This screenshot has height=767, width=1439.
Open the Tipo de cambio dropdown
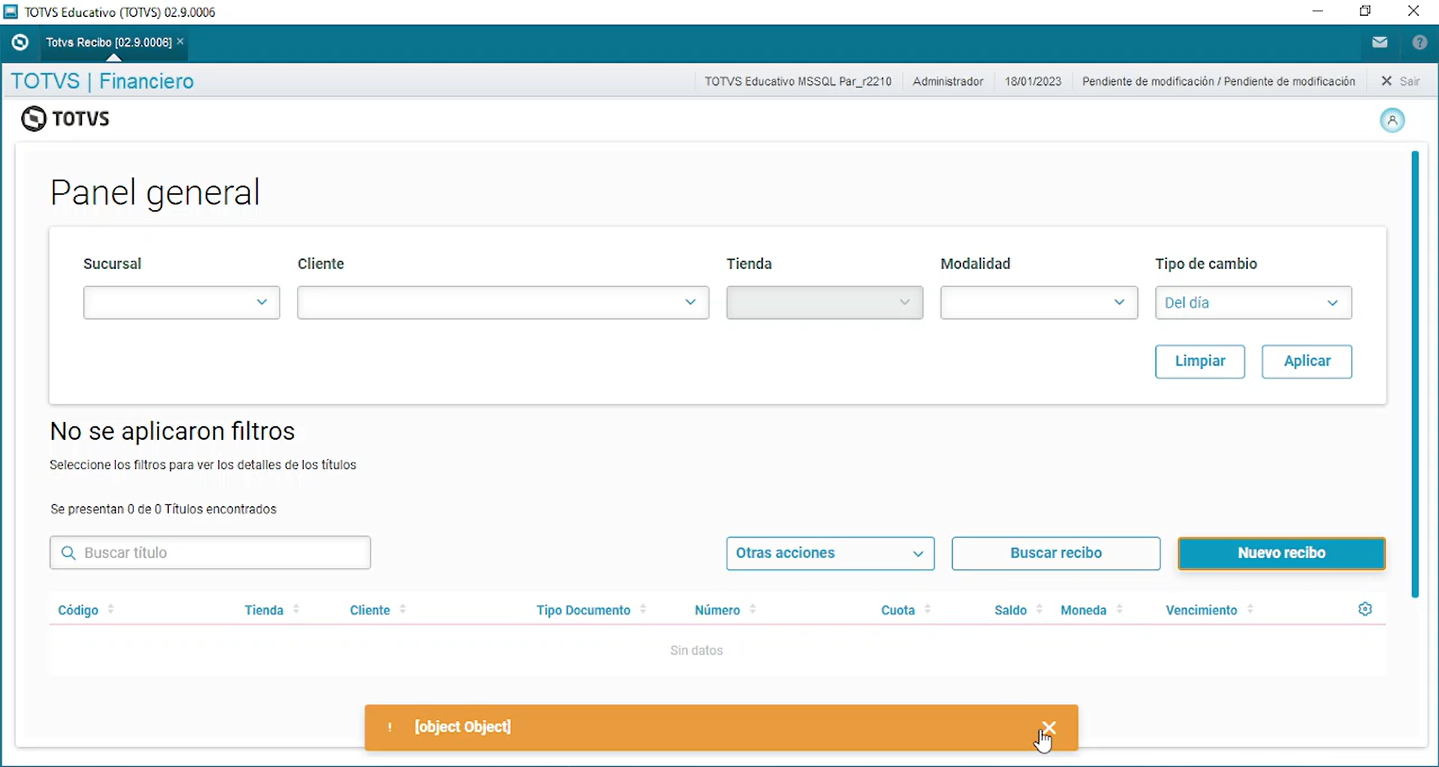click(1253, 303)
